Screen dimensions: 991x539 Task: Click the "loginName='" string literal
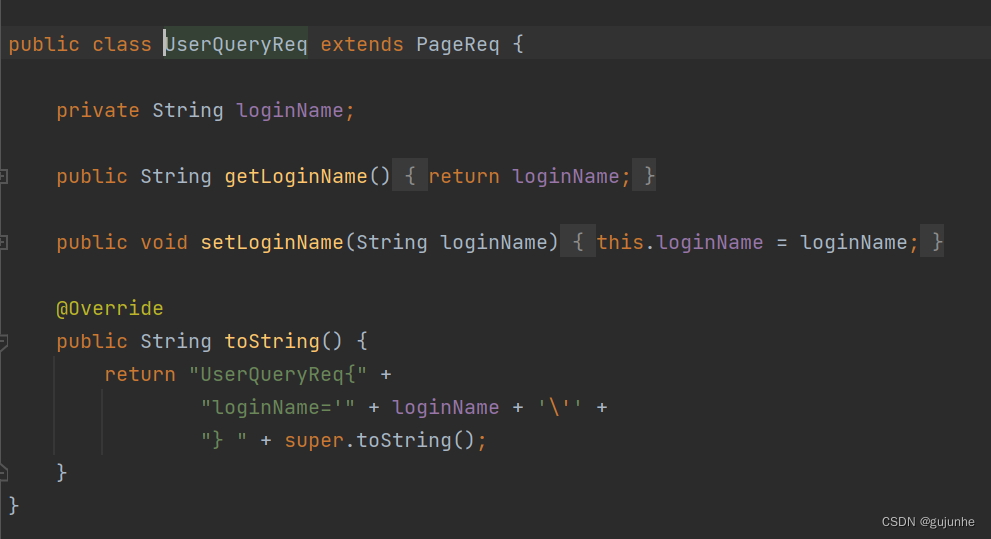[x=277, y=408]
